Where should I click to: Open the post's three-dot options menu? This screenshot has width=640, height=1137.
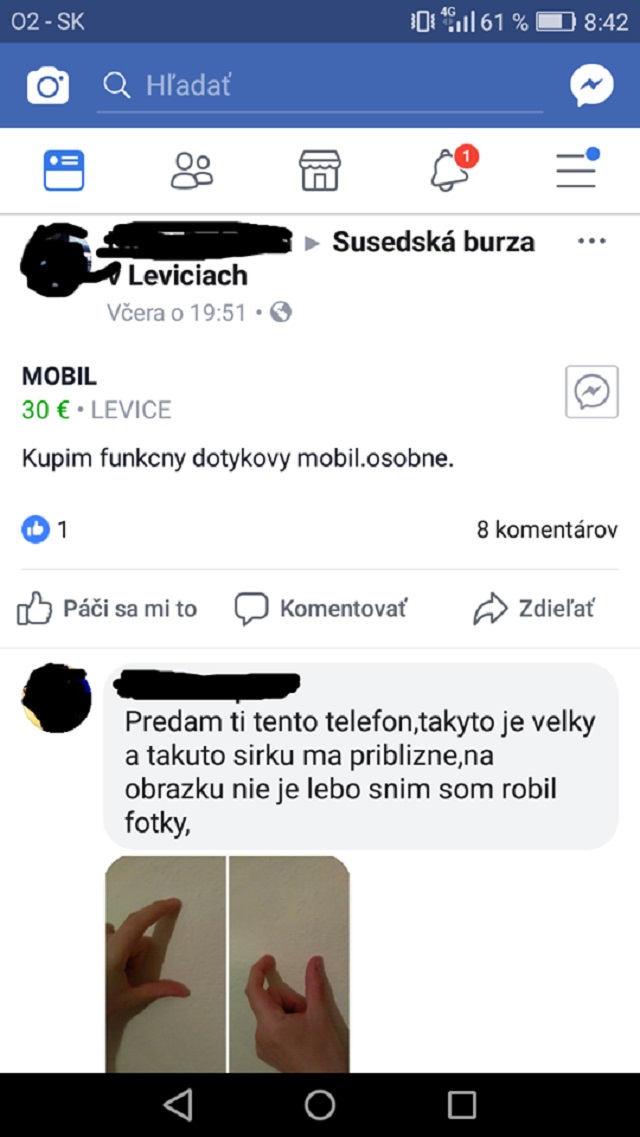click(x=591, y=241)
